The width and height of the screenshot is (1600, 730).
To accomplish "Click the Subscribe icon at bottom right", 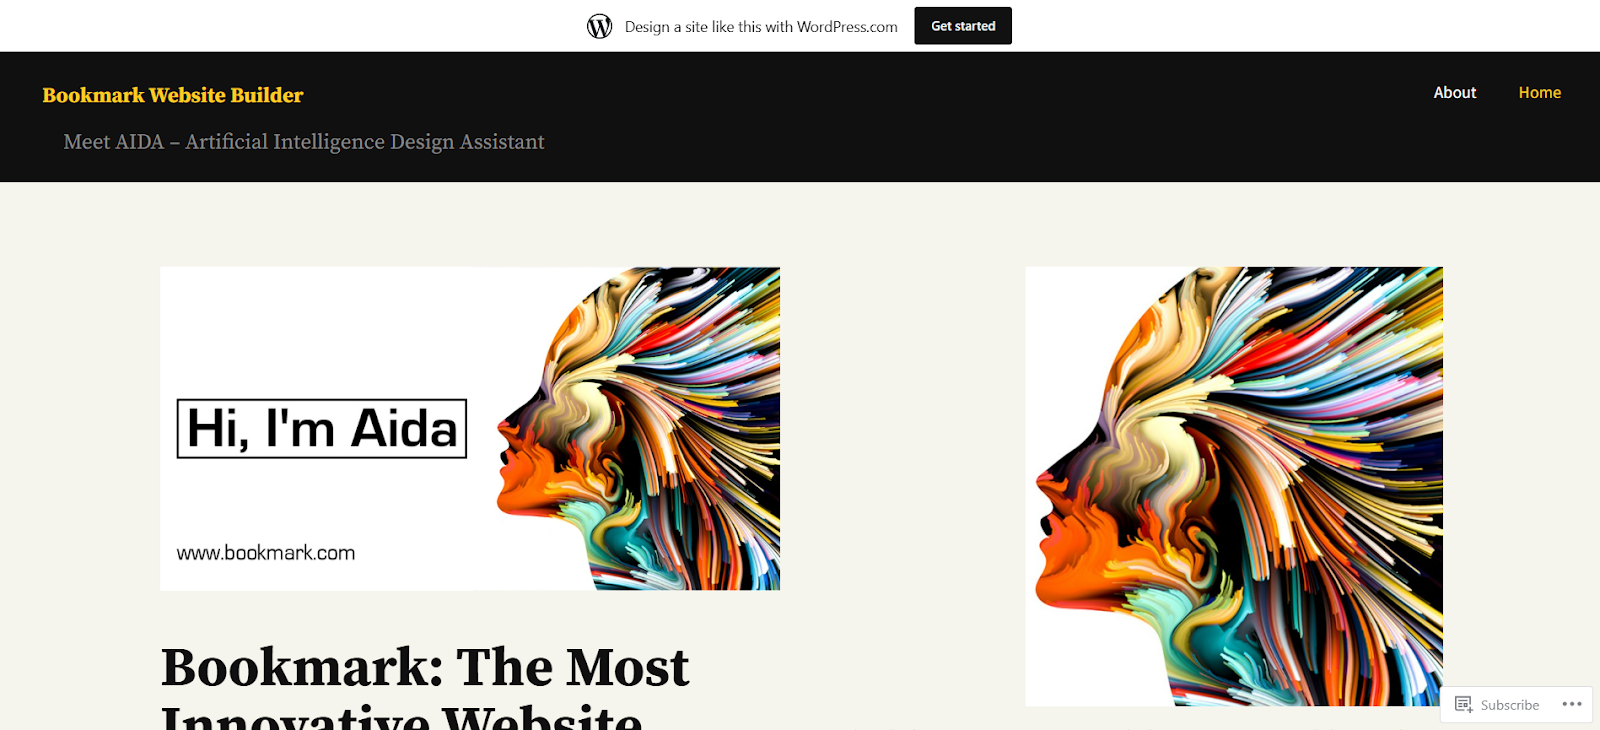I will pyautogui.click(x=1464, y=704).
